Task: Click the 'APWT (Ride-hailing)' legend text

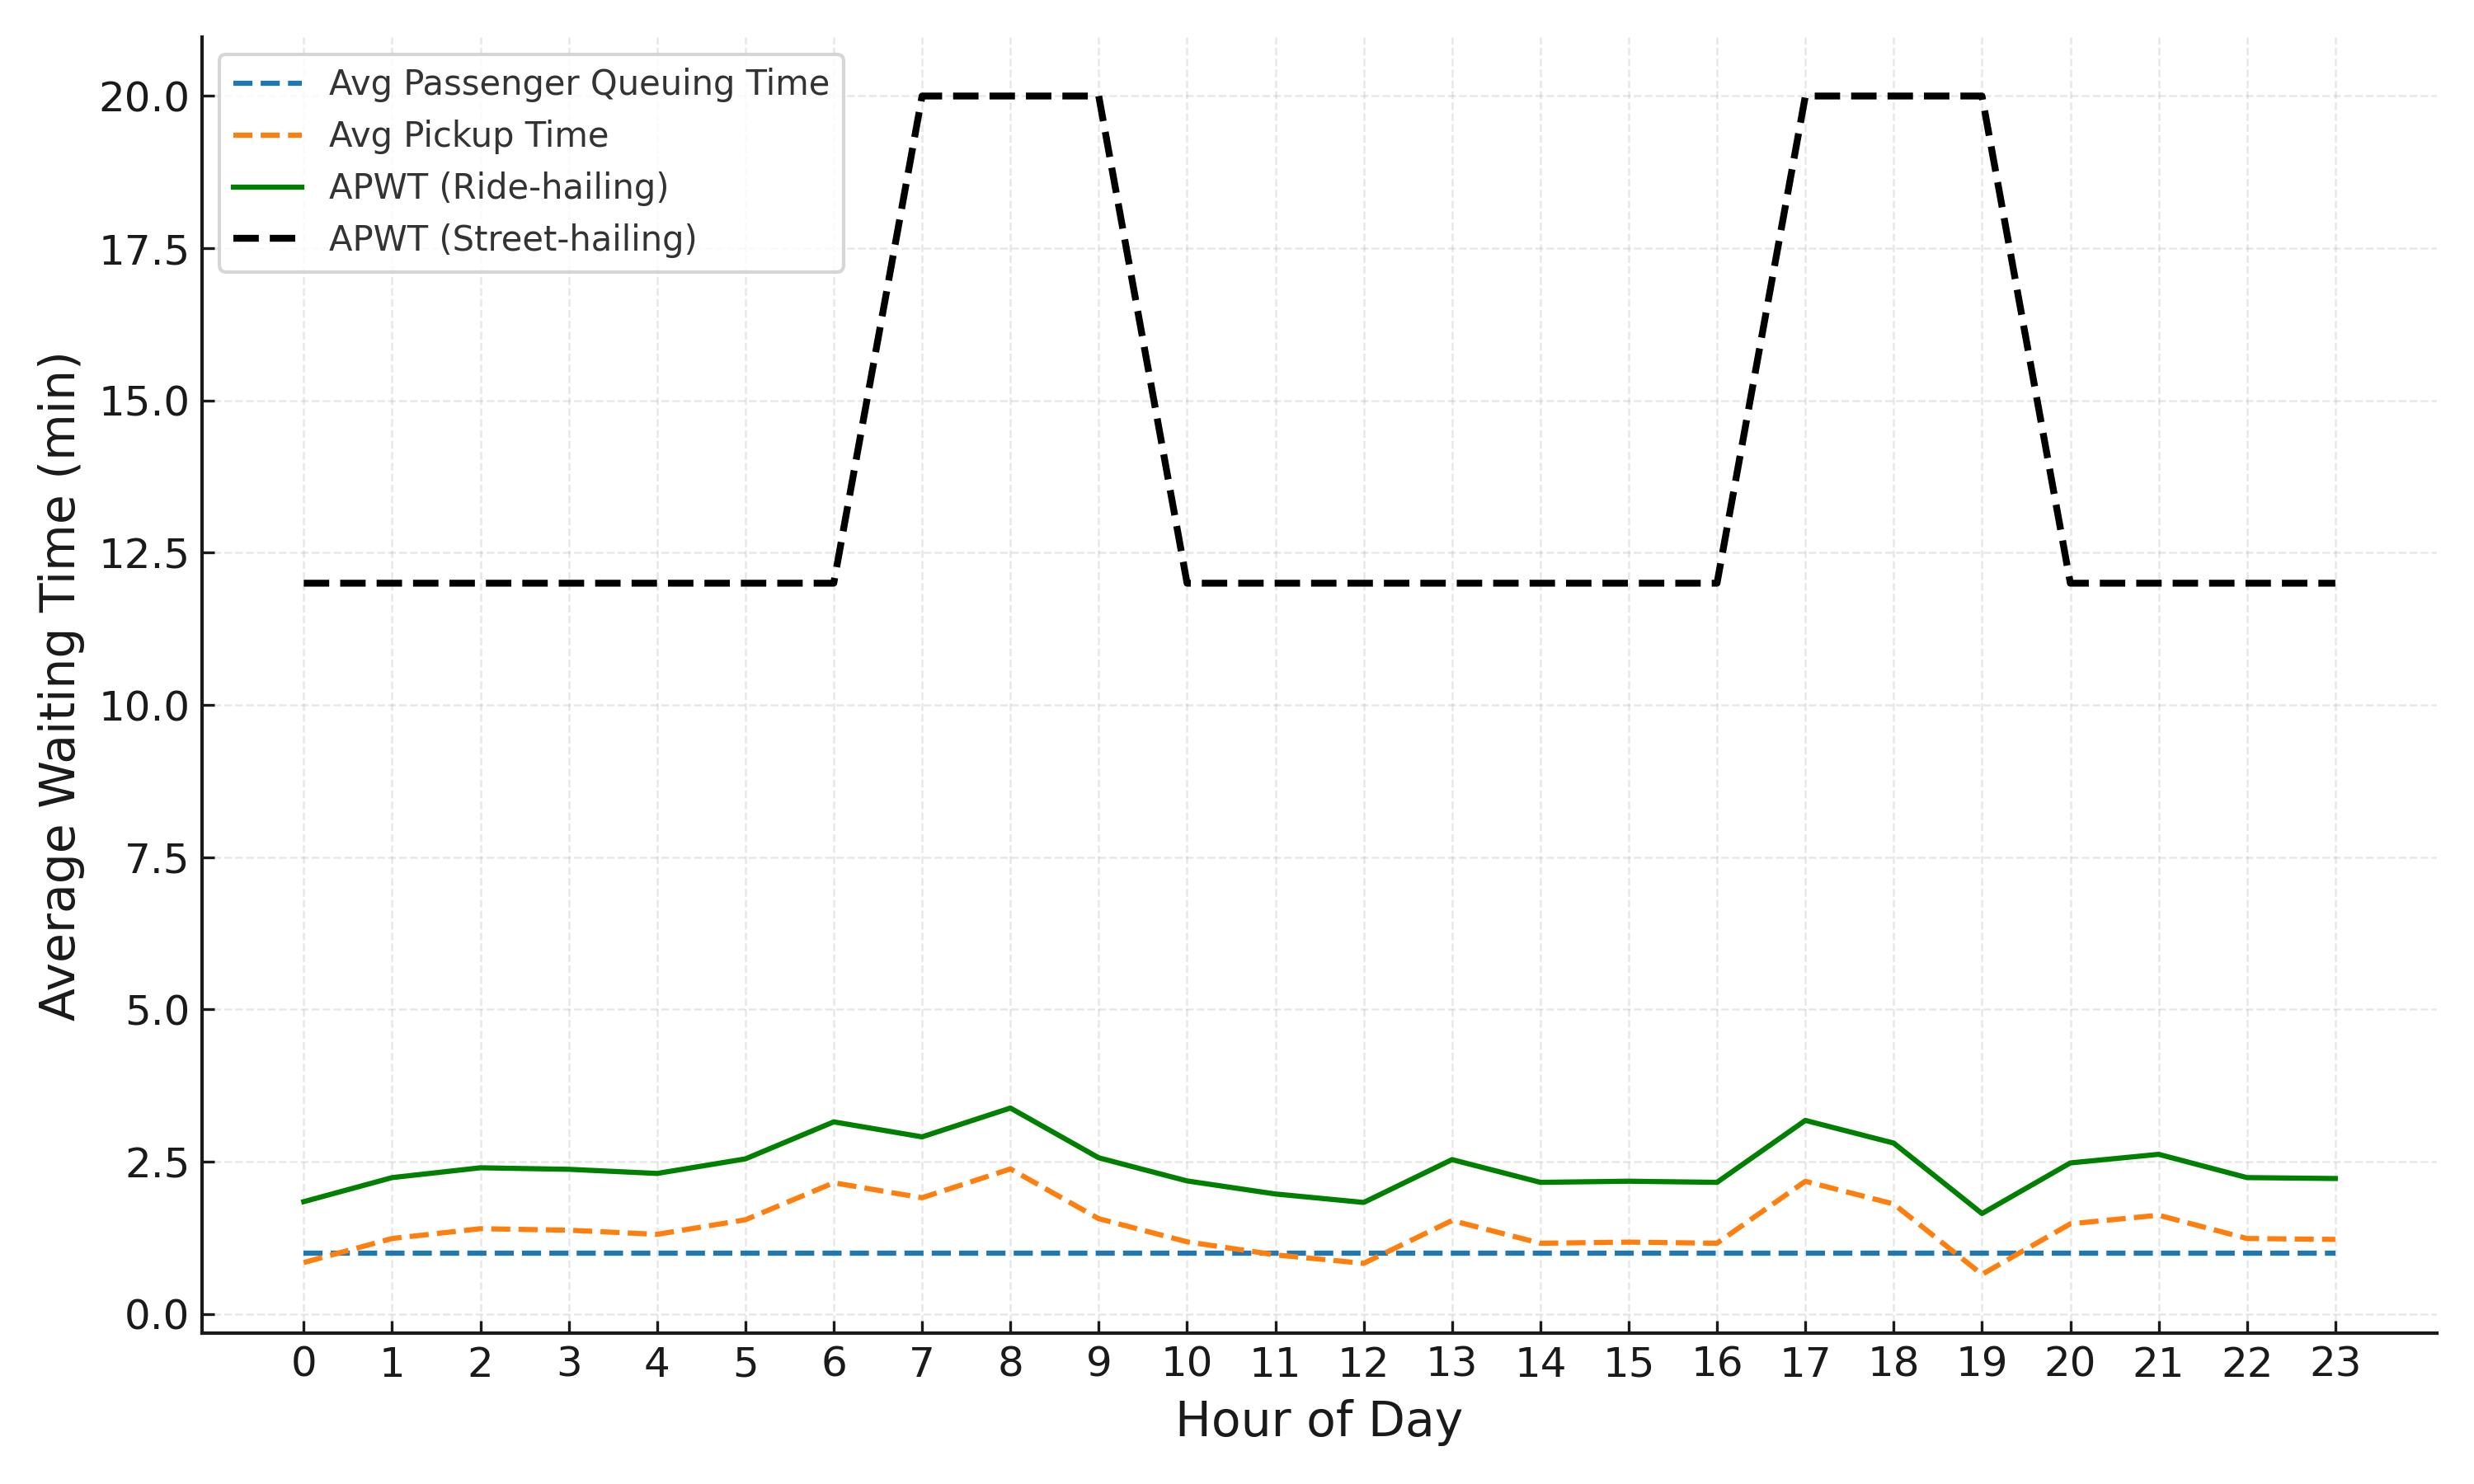Action: 498,187
